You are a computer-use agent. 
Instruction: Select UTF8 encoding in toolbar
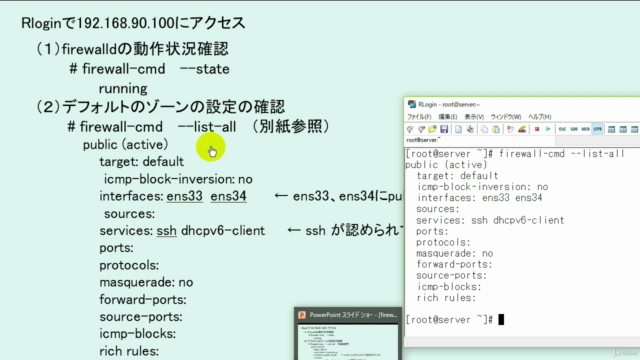(597, 129)
